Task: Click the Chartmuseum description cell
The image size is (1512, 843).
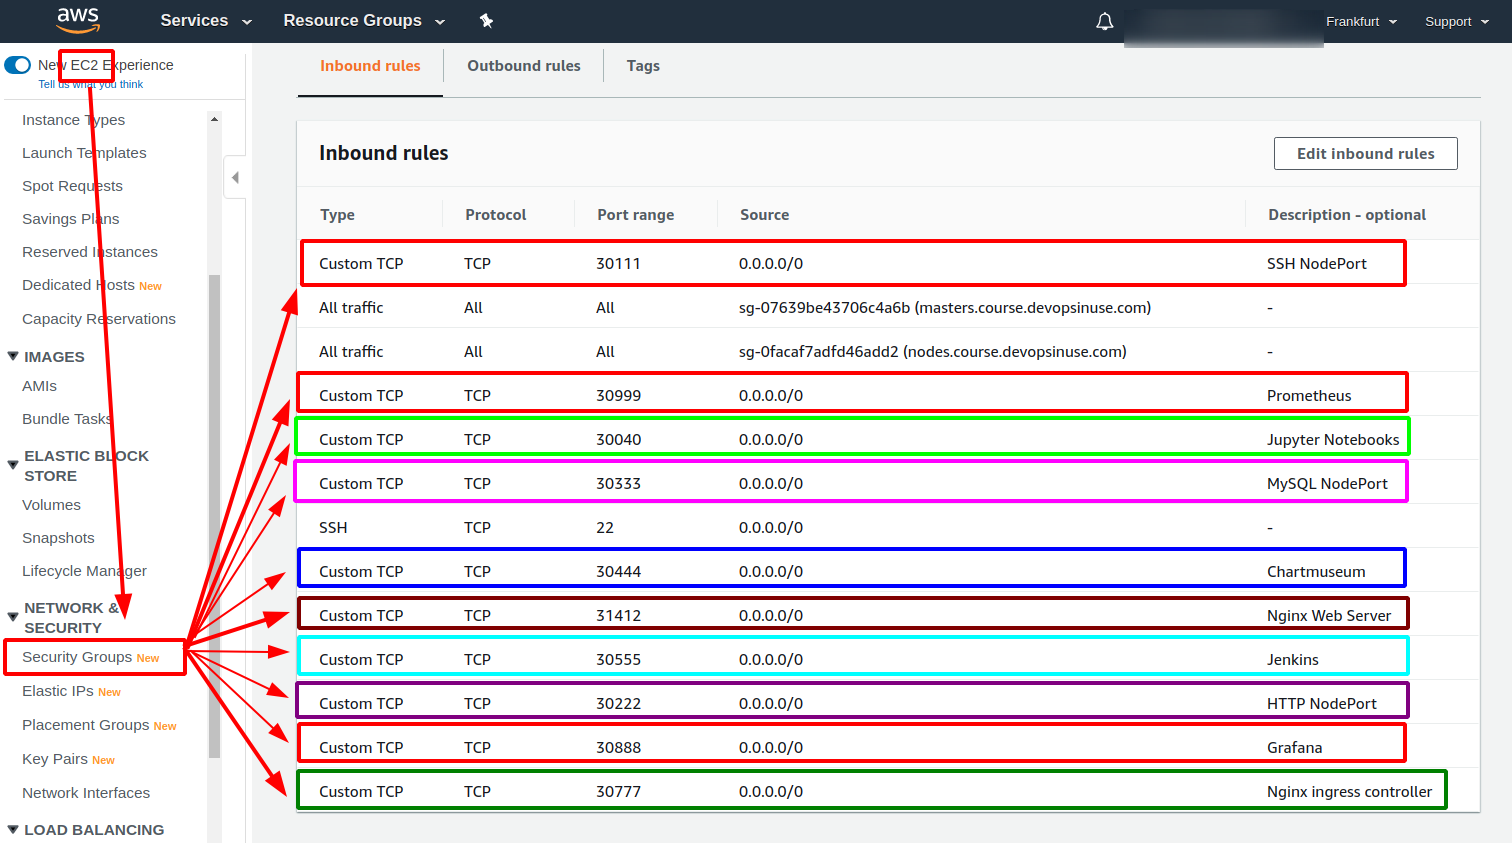Action: pos(1316,572)
